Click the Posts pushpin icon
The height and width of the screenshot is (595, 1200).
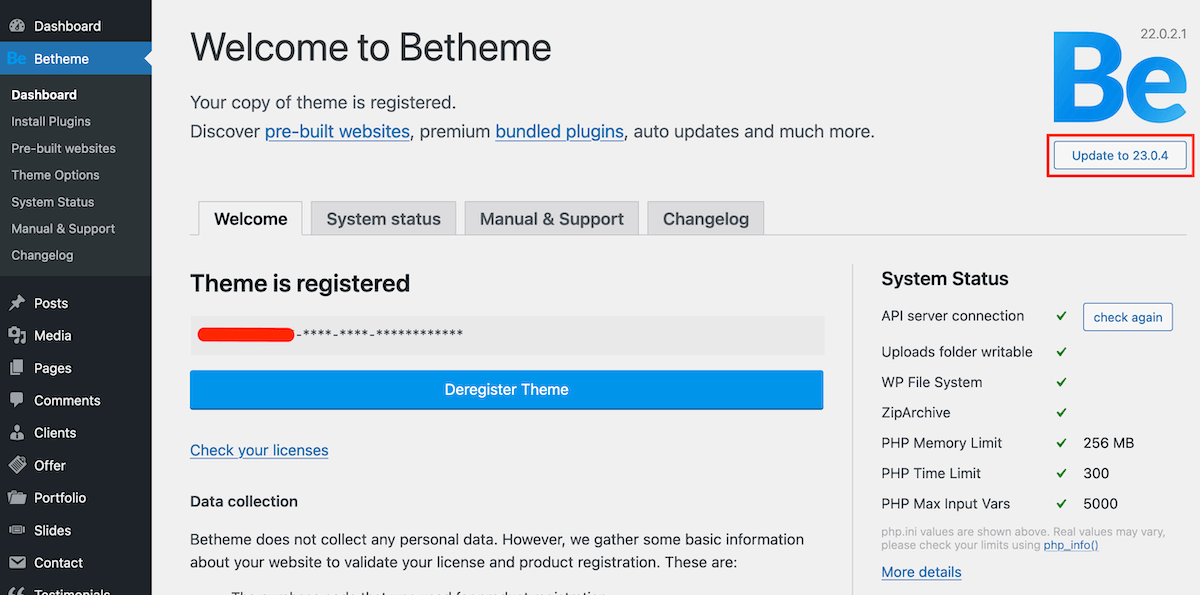(x=17, y=303)
